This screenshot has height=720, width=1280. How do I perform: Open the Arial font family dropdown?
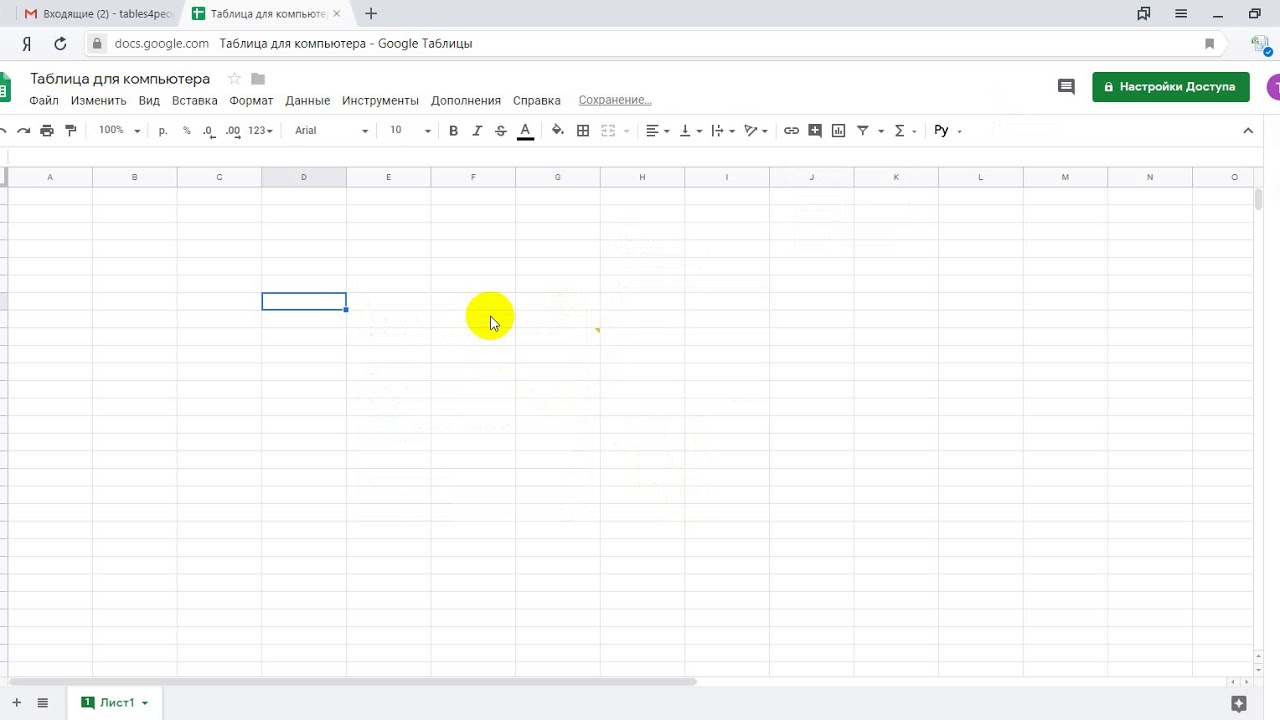coord(331,130)
